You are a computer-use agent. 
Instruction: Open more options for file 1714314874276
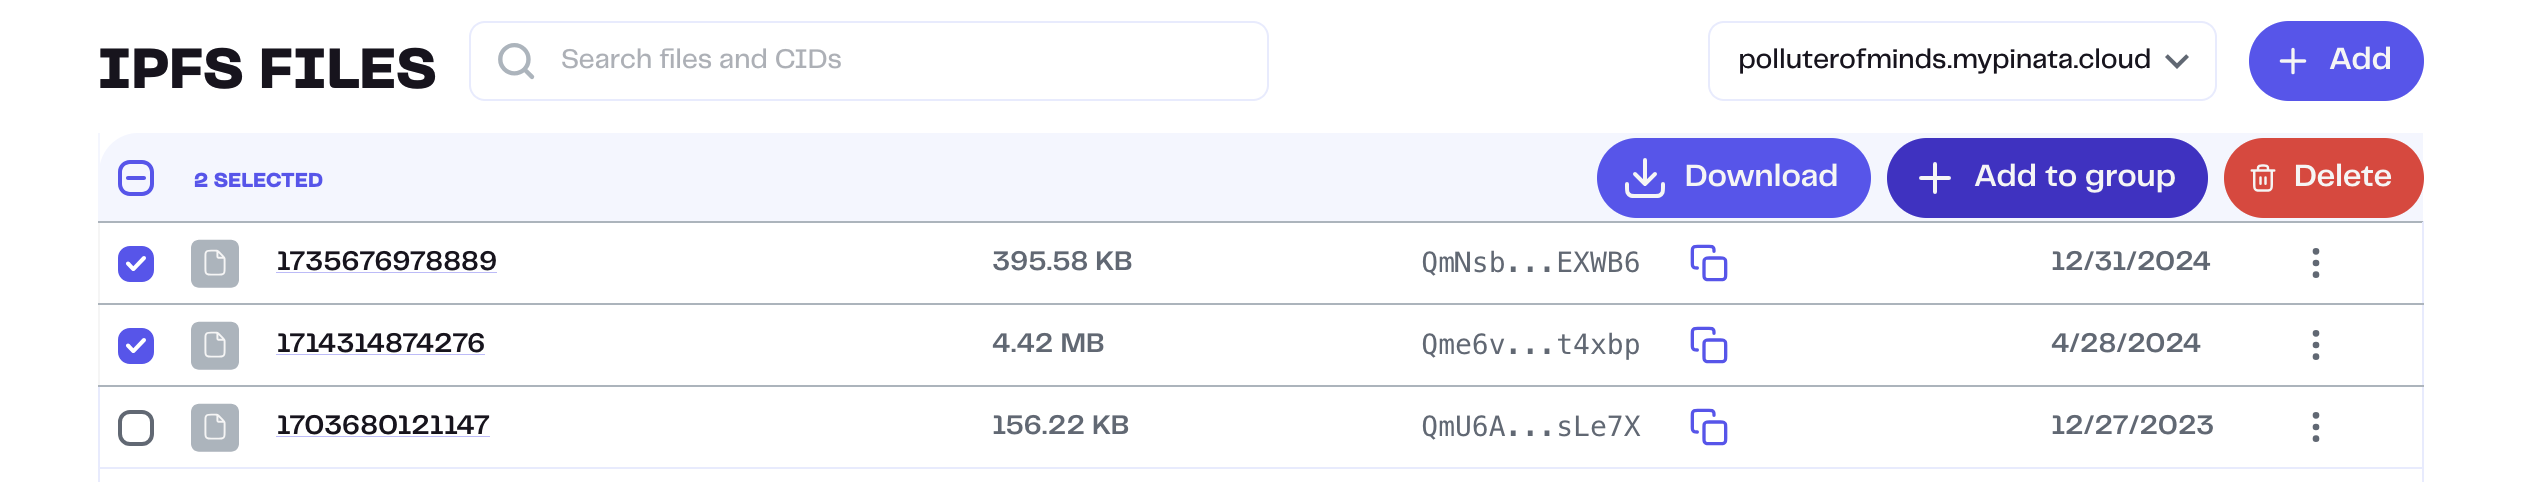[2315, 345]
